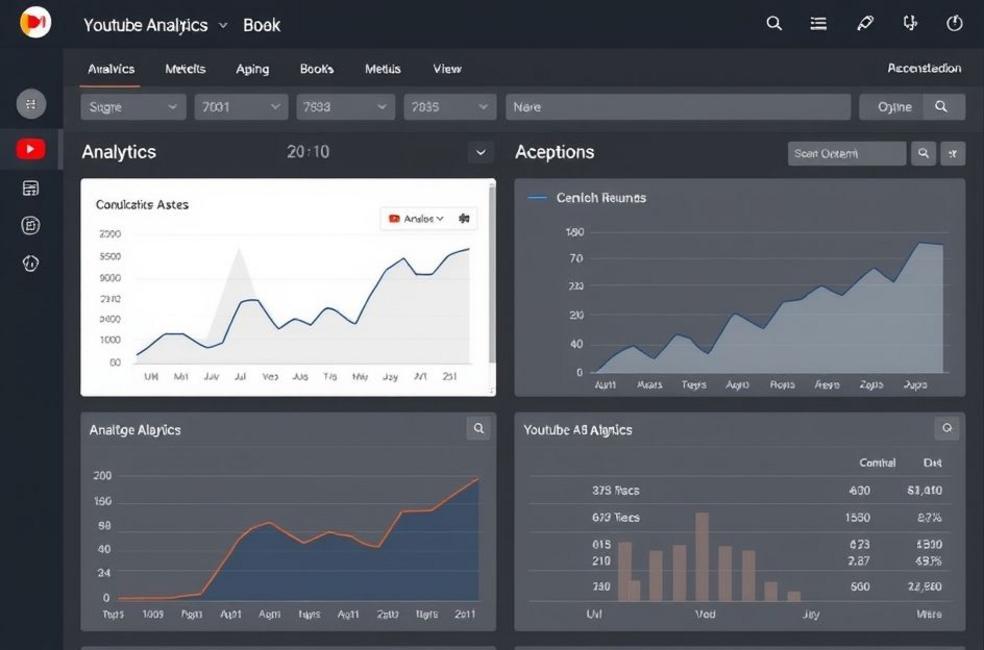Switch to the Analytics tab
The image size is (984, 650).
[111, 69]
